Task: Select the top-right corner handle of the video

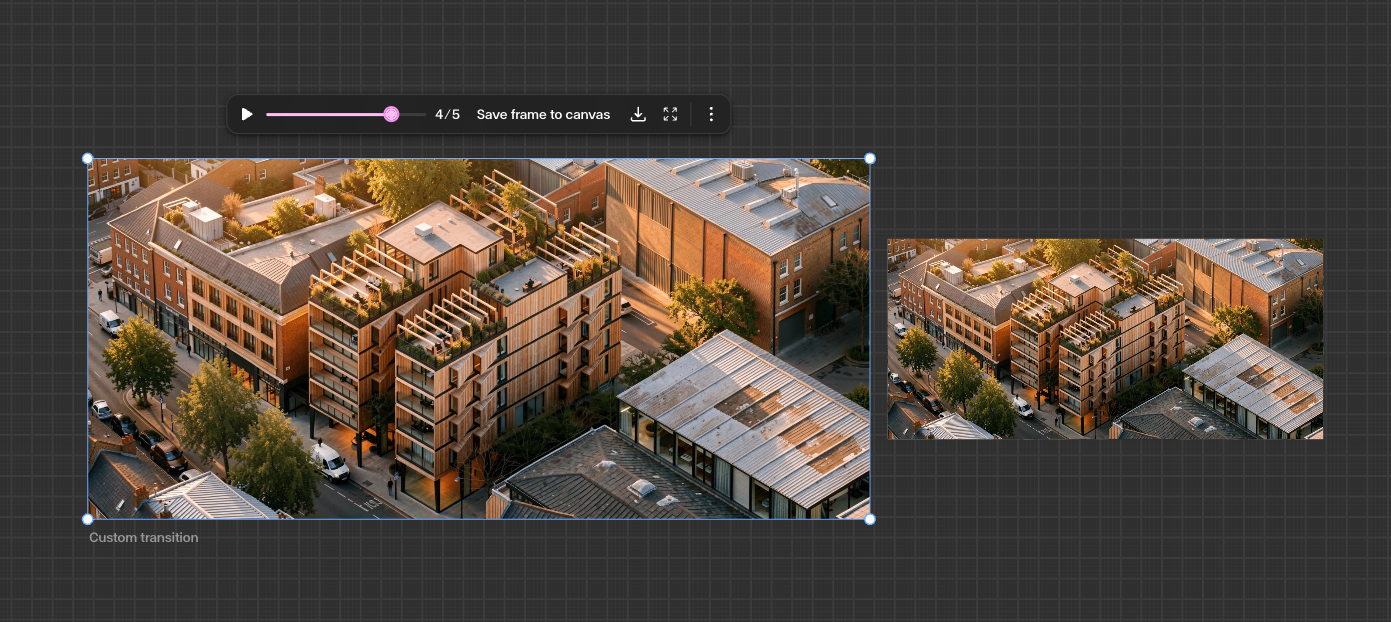Action: coord(870,158)
